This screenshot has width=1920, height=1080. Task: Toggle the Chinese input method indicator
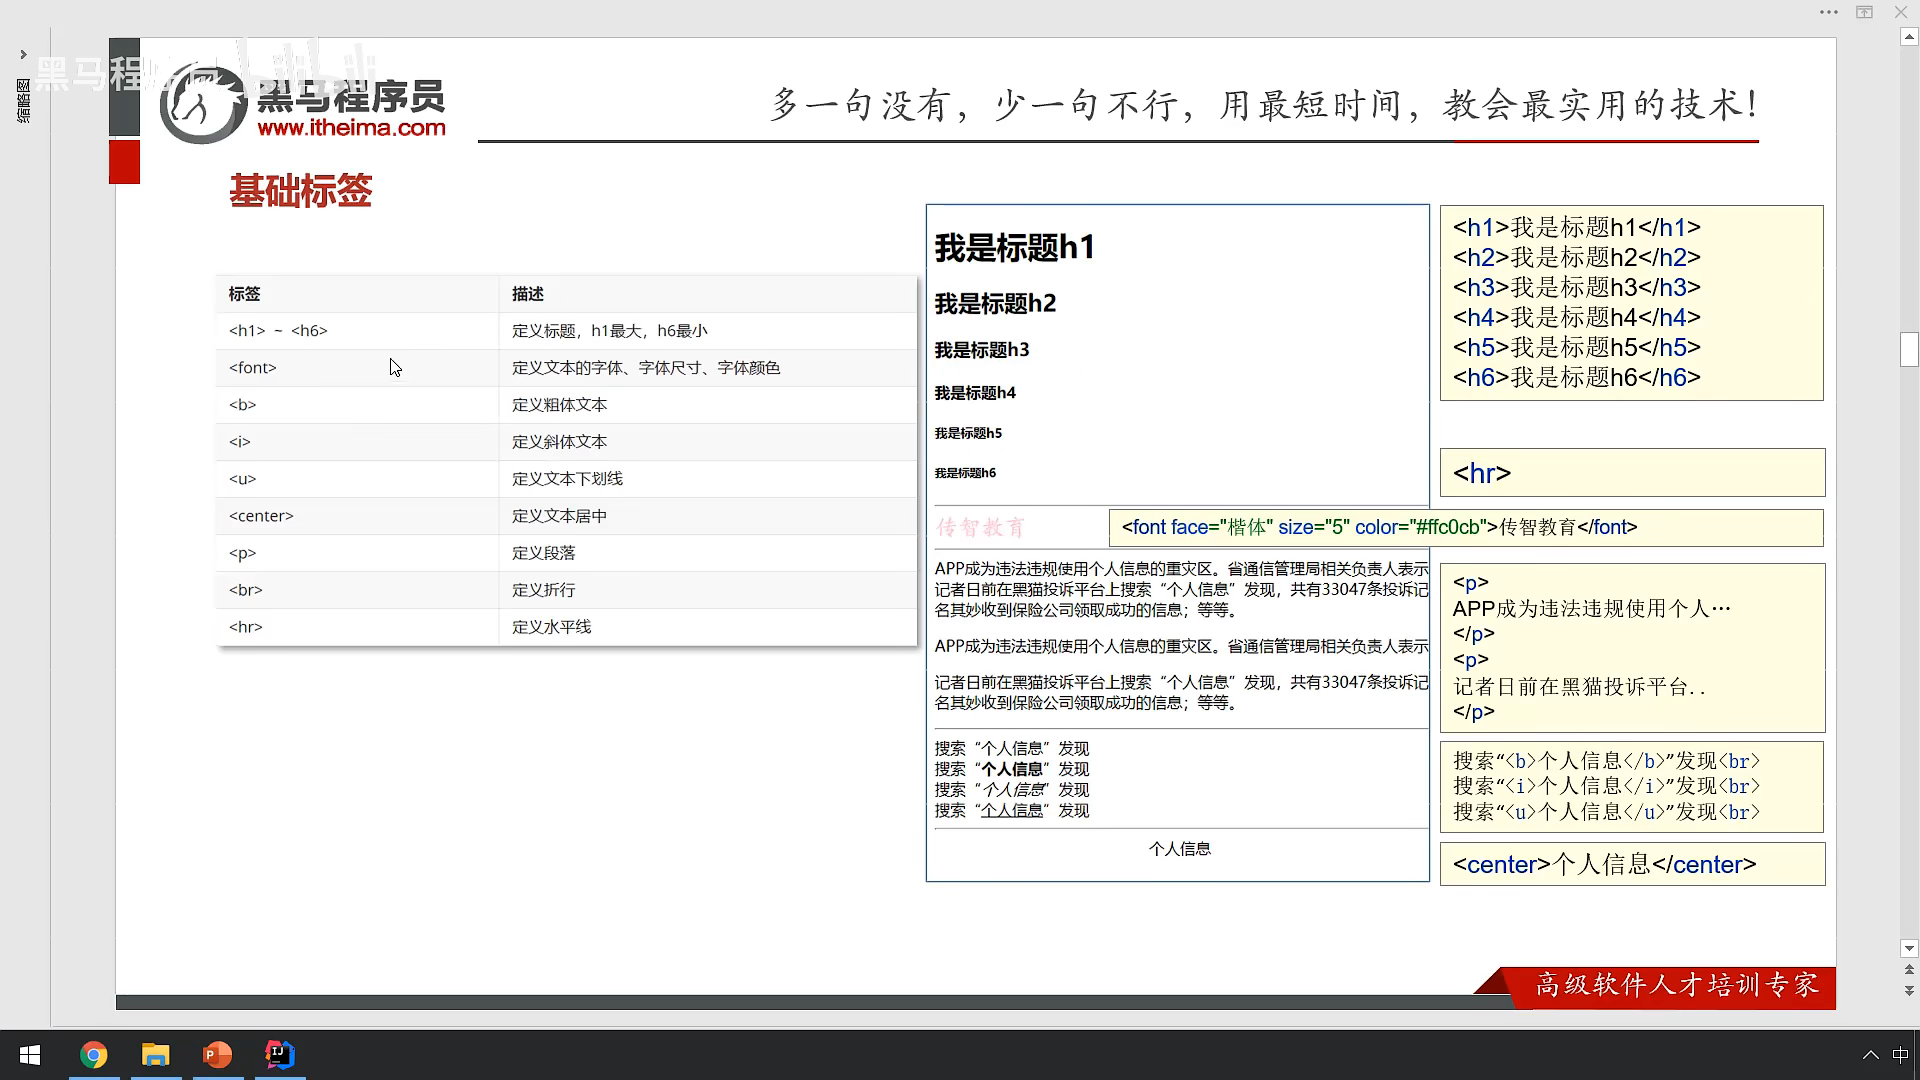coord(1900,1055)
